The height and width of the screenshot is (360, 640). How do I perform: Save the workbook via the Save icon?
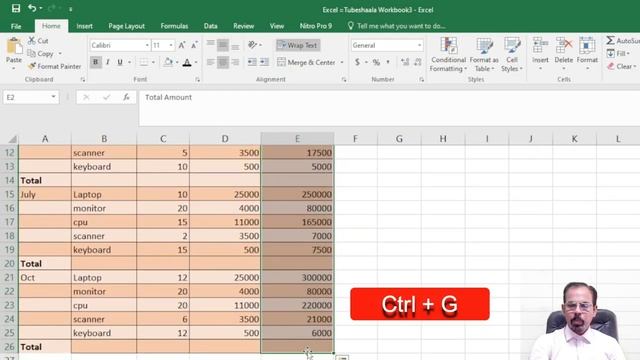[16, 8]
